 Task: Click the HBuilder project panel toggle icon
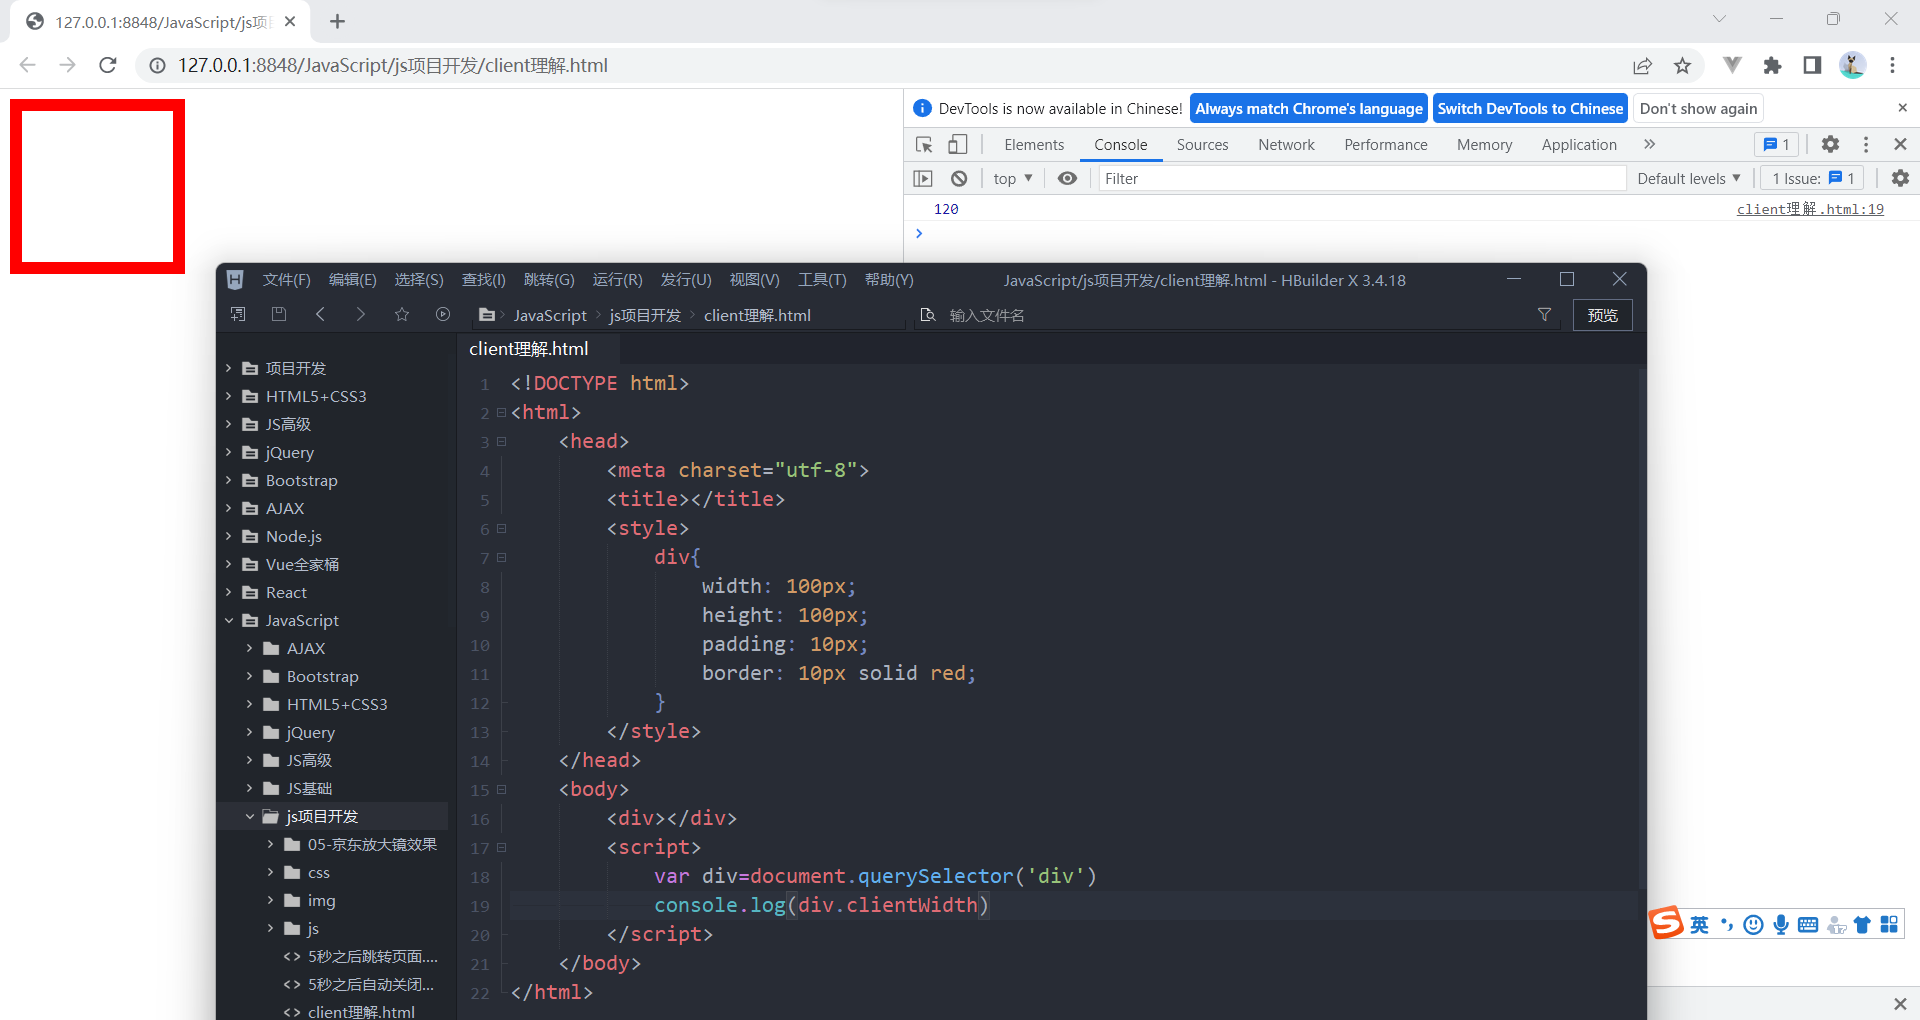point(238,314)
